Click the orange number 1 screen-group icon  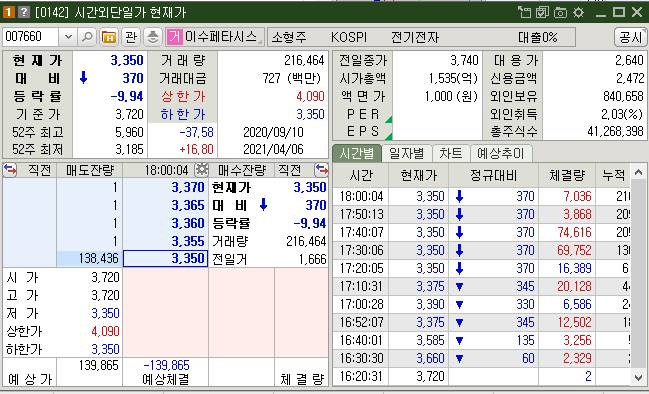pyautogui.click(x=8, y=12)
